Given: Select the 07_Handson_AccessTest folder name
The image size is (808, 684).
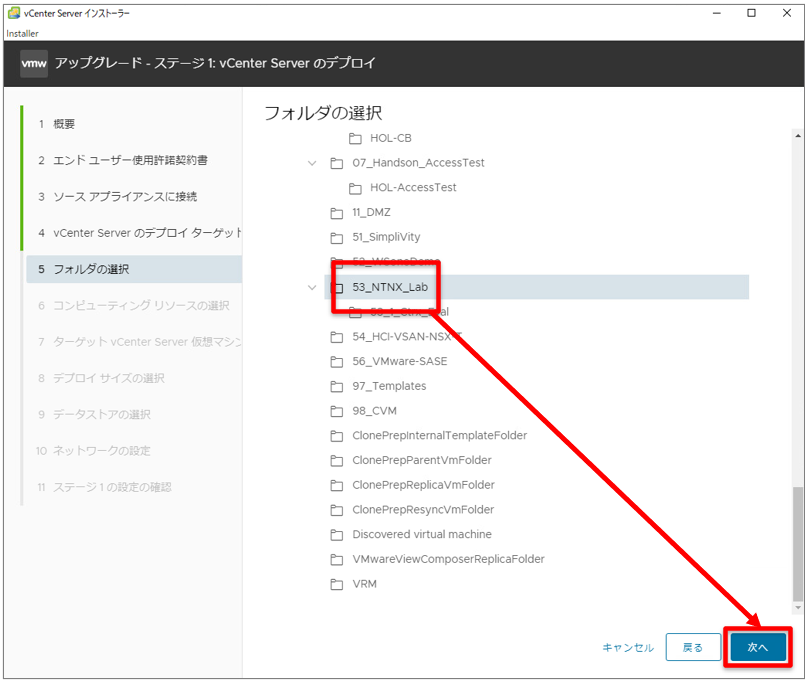Looking at the screenshot, I should [x=418, y=163].
